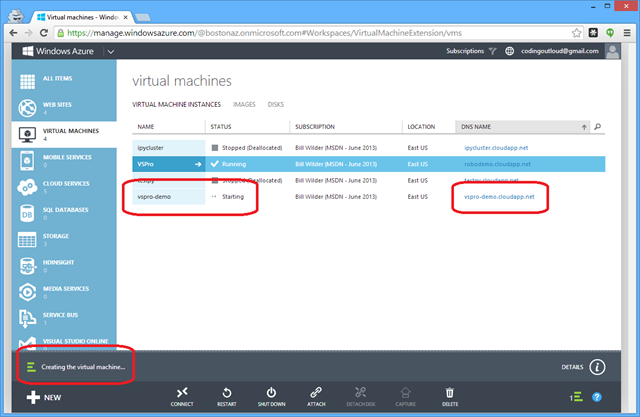Open the Details info icon

point(598,367)
